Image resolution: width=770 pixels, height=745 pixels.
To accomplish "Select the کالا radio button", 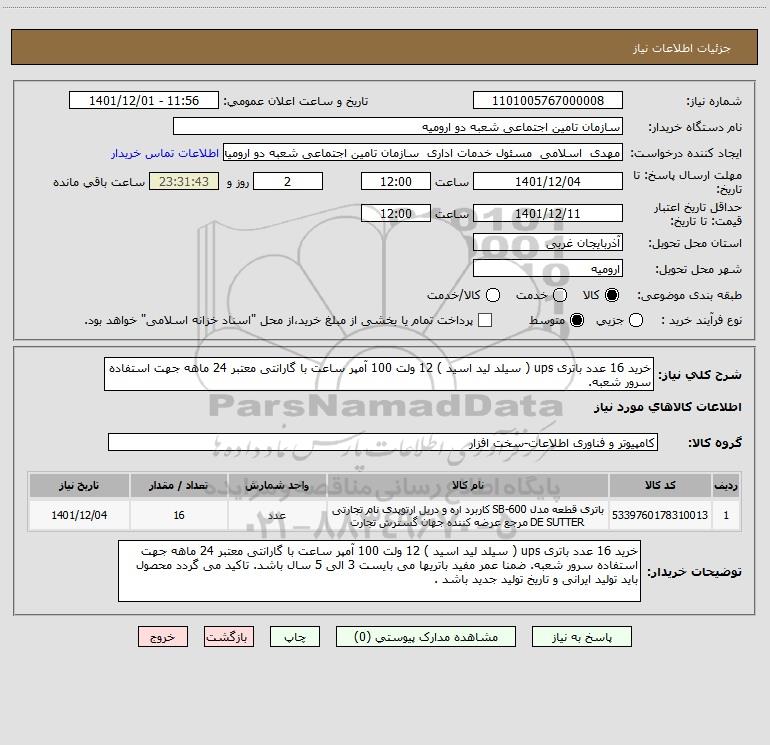I will click(612, 295).
